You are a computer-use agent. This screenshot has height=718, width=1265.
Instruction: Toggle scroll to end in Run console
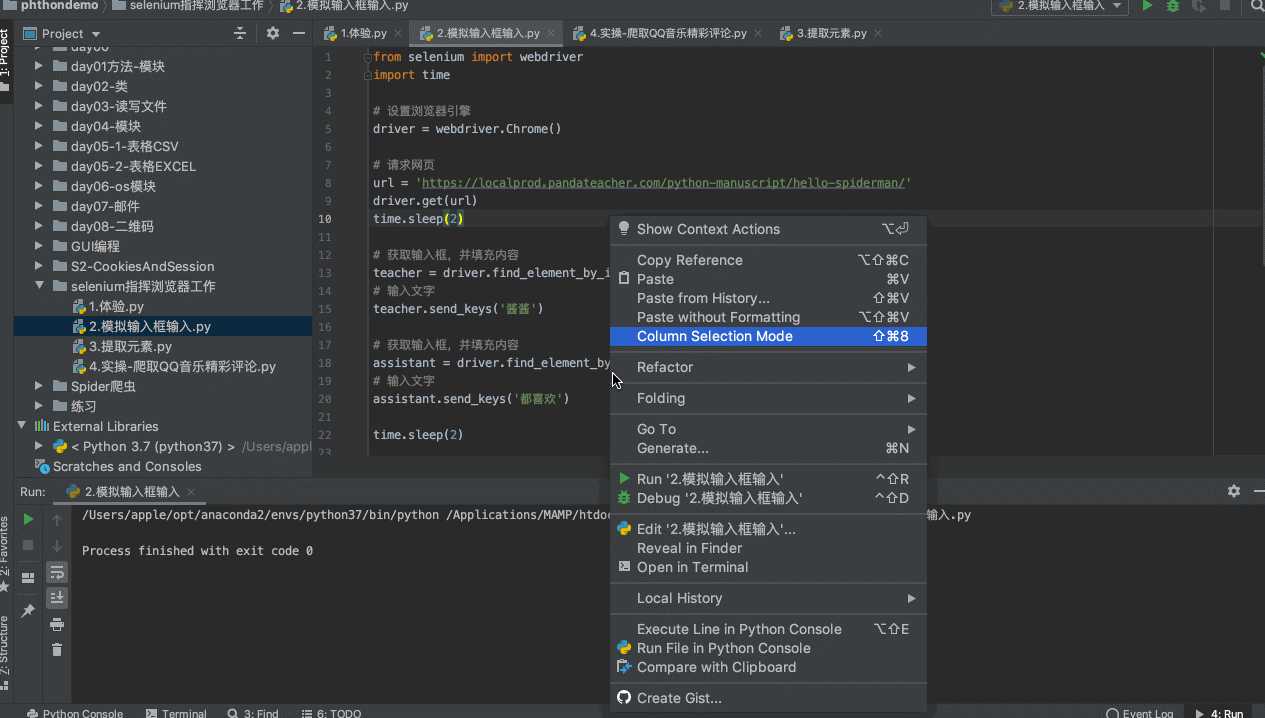click(57, 598)
